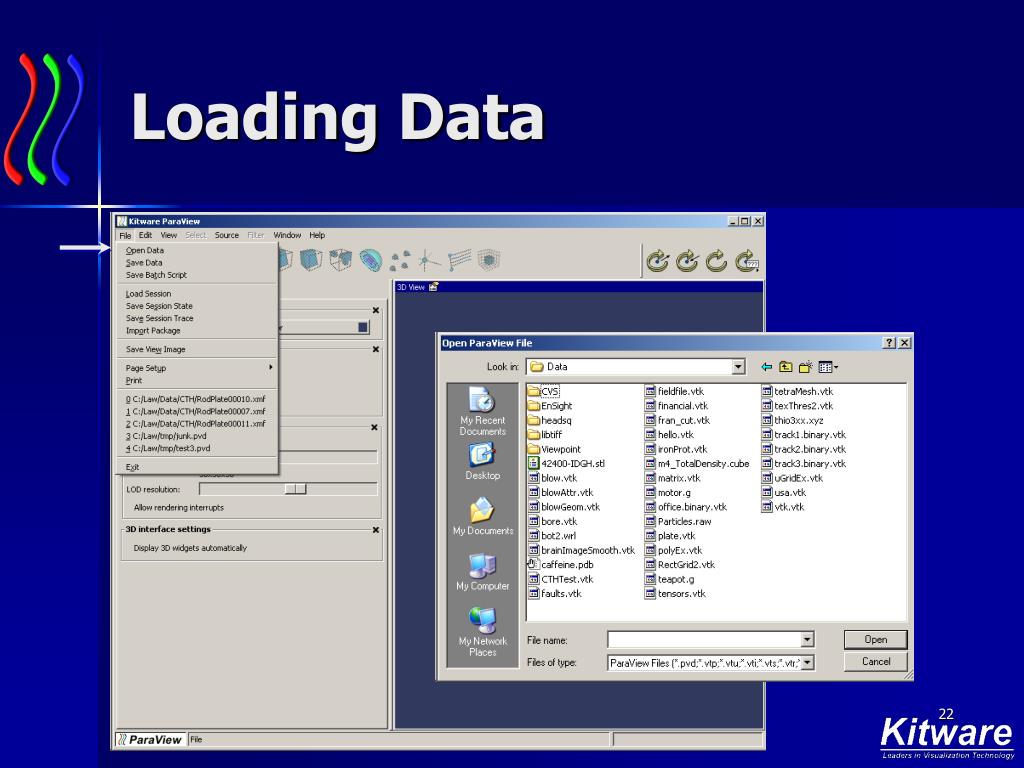Select the uGridEx.vtk file
Image resolution: width=1024 pixels, height=768 pixels.
(792, 478)
